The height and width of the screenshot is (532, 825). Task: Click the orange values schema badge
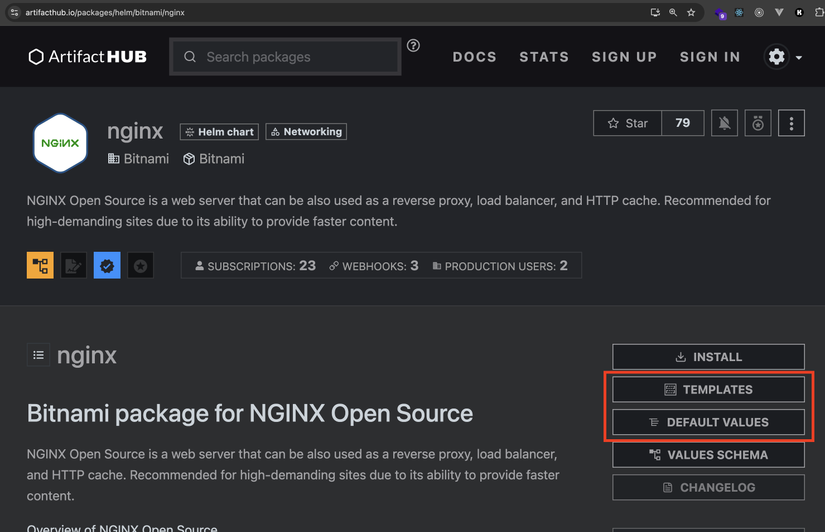[x=40, y=265]
